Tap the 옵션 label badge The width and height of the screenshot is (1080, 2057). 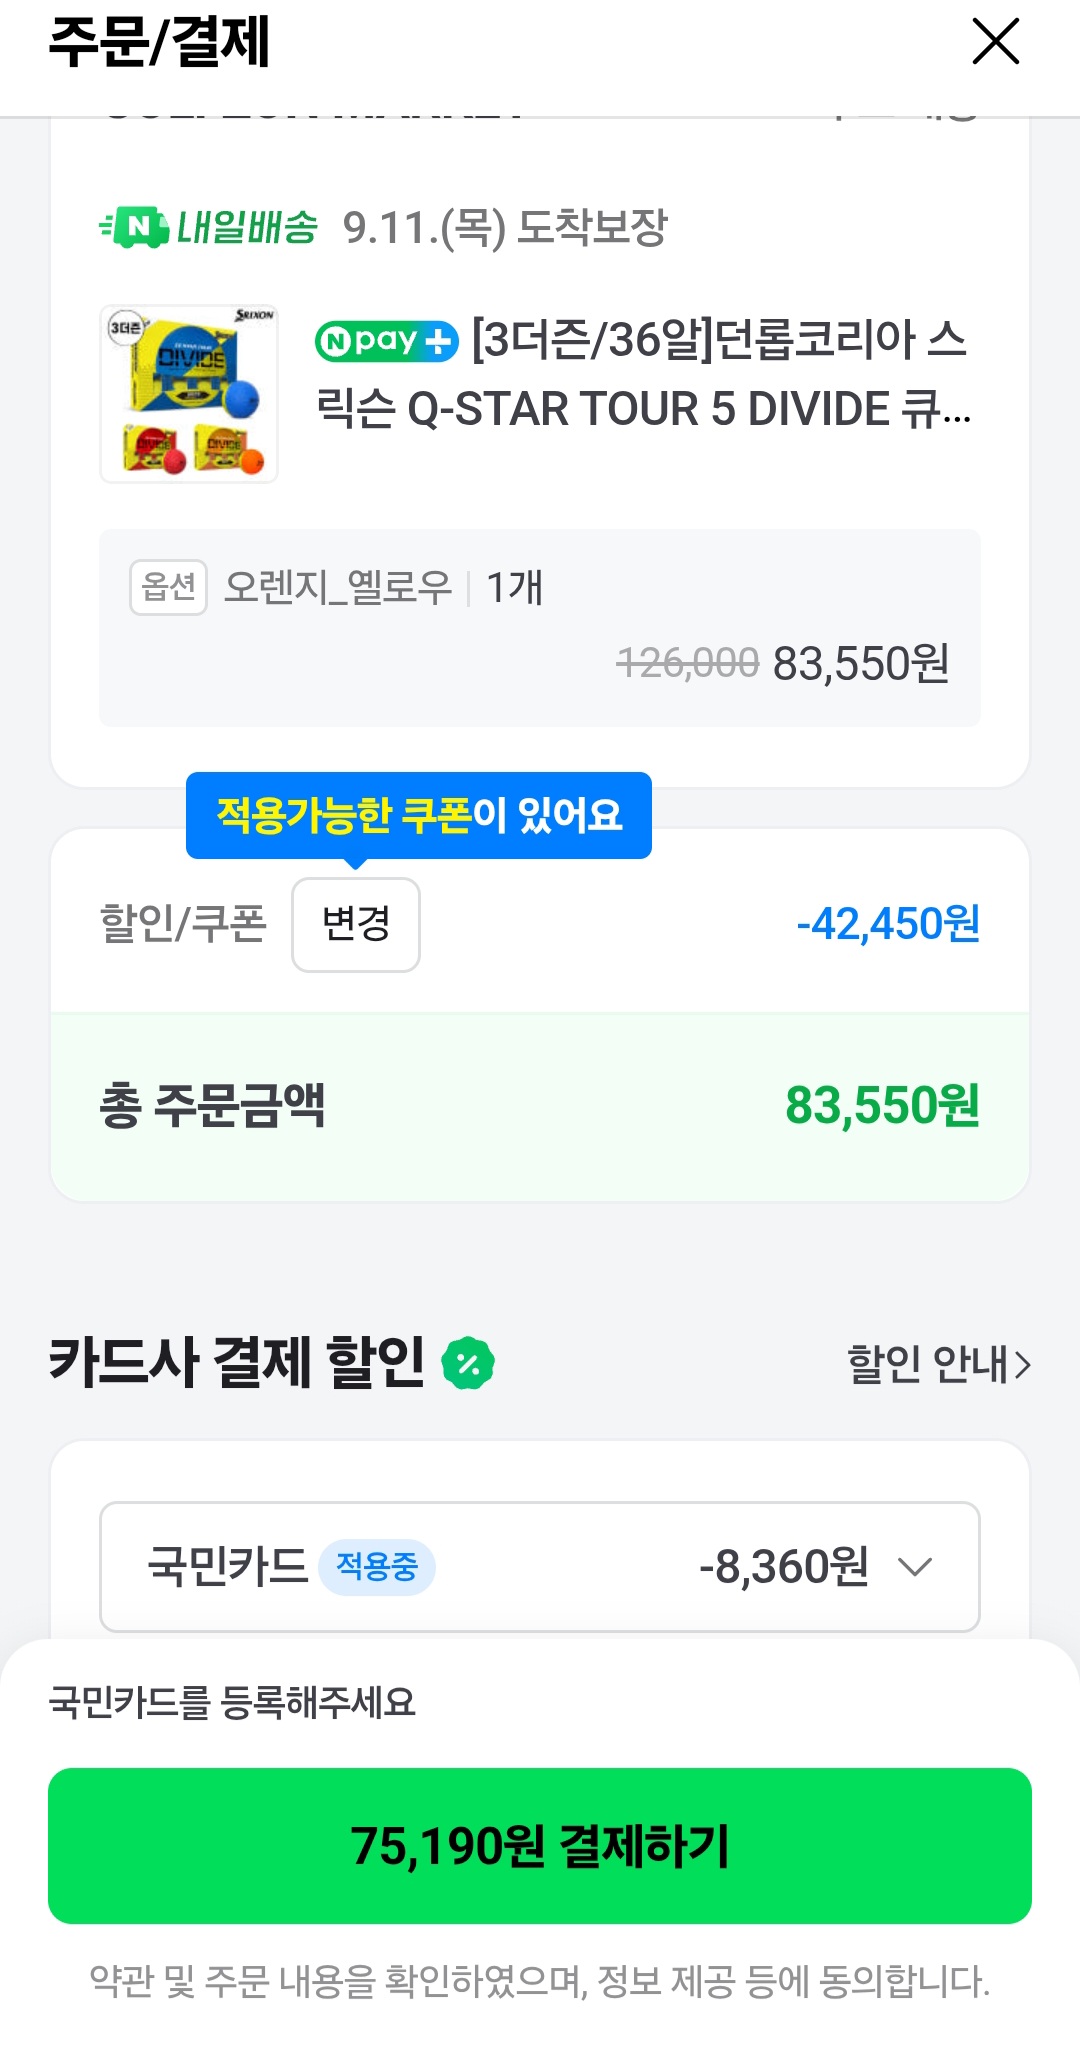[x=168, y=587]
